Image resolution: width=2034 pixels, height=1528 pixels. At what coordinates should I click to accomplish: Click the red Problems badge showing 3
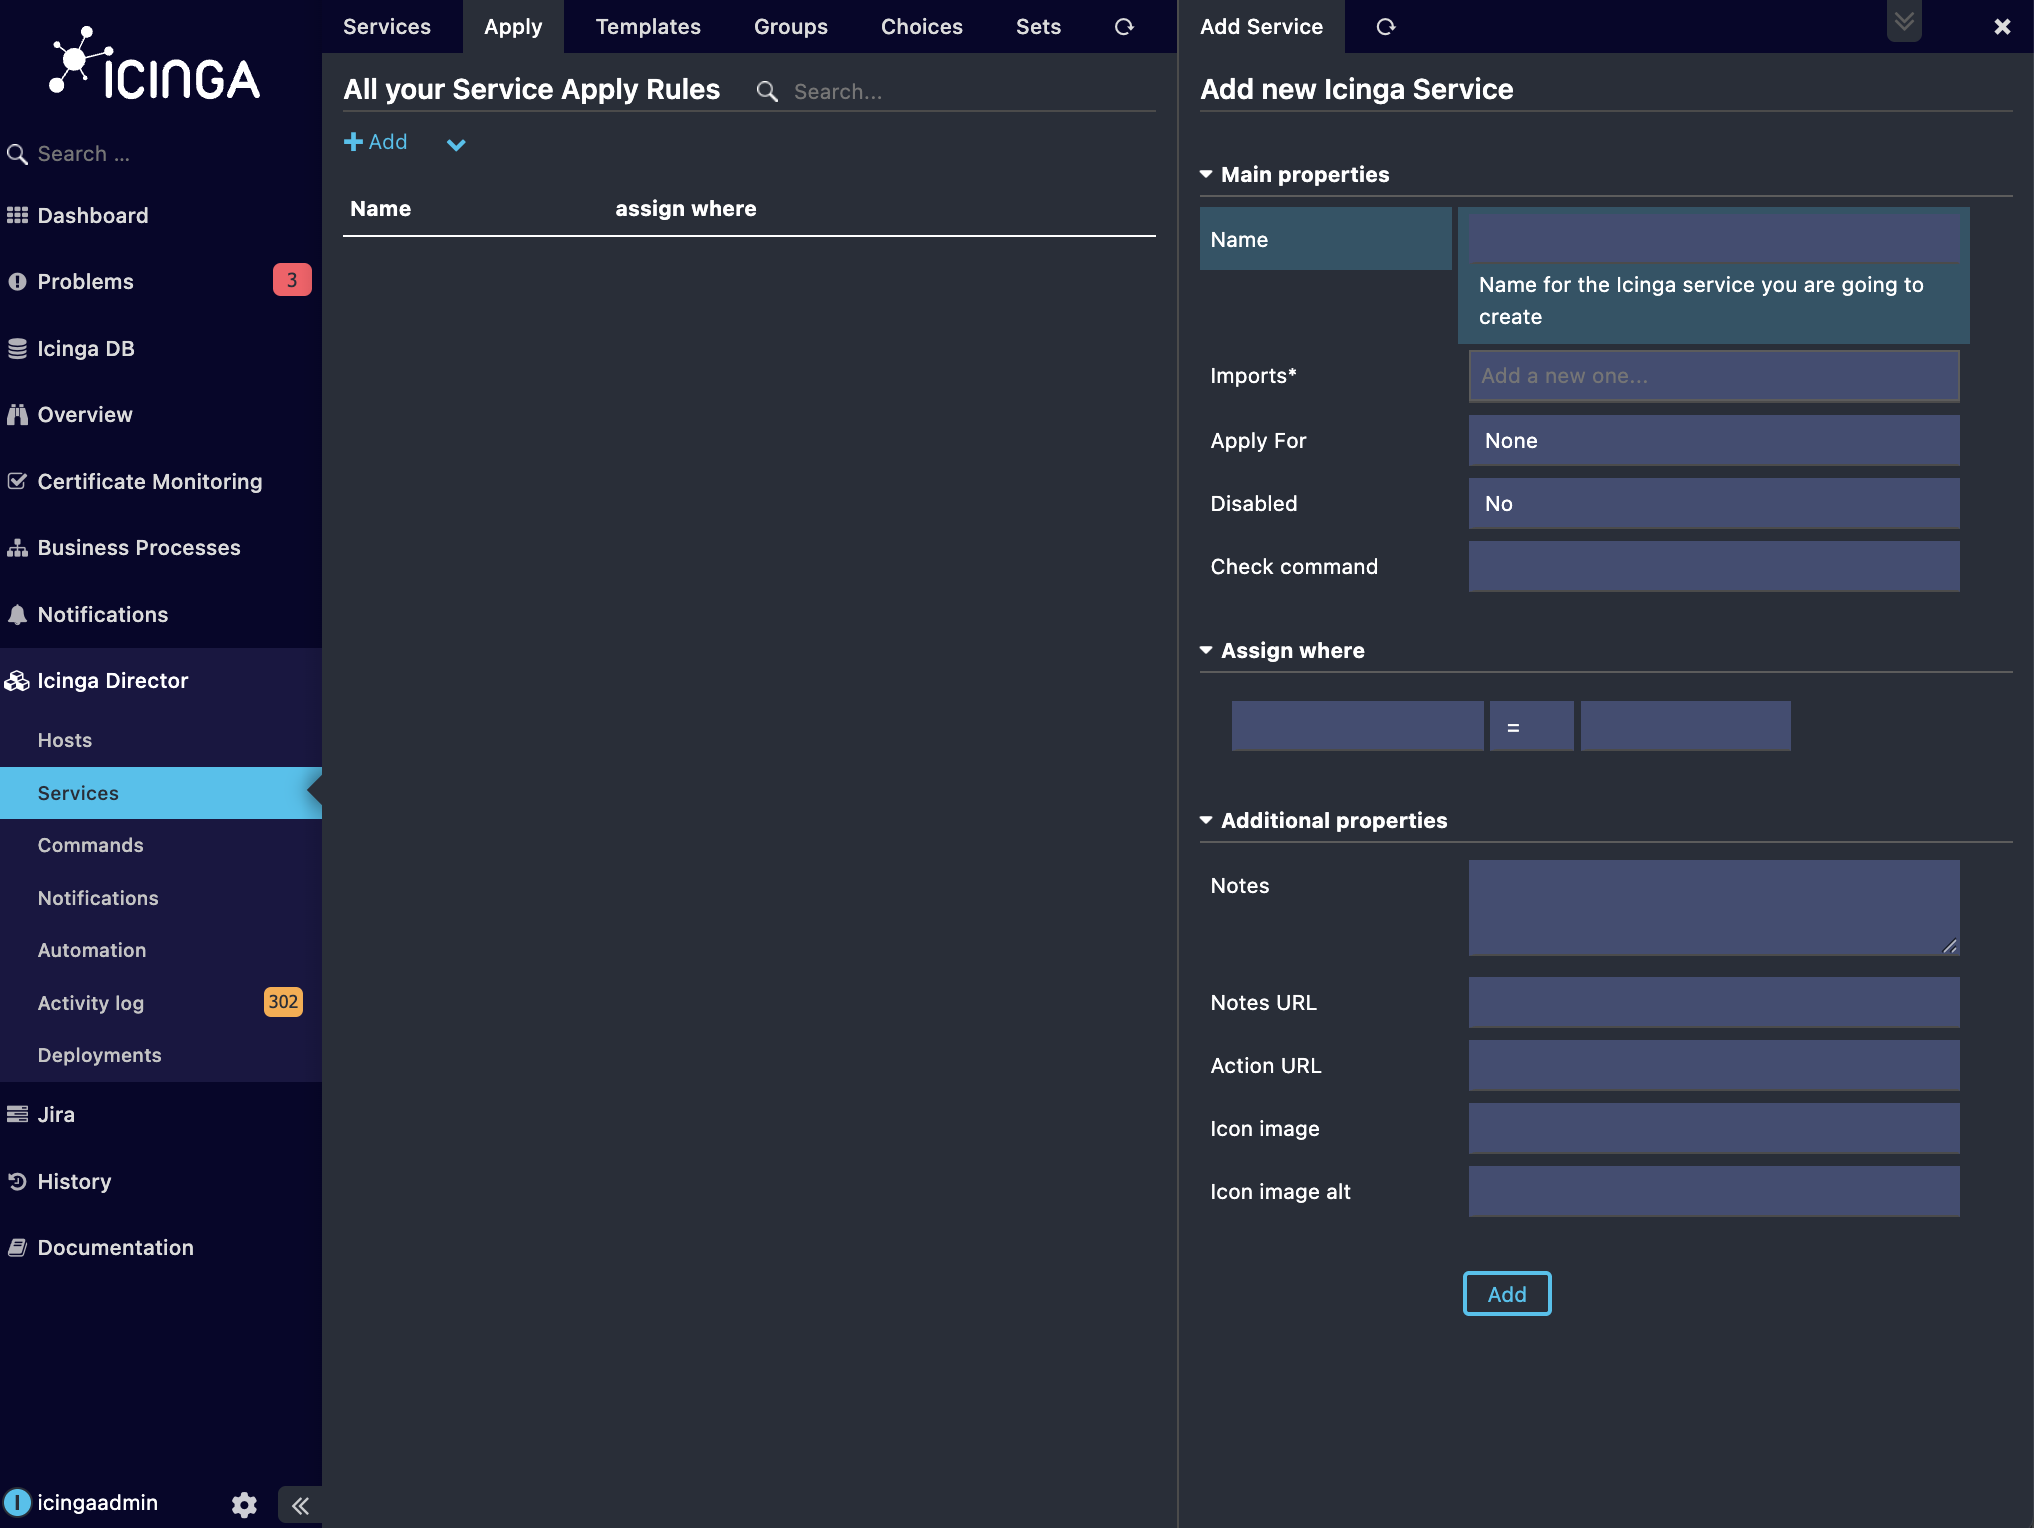291,280
